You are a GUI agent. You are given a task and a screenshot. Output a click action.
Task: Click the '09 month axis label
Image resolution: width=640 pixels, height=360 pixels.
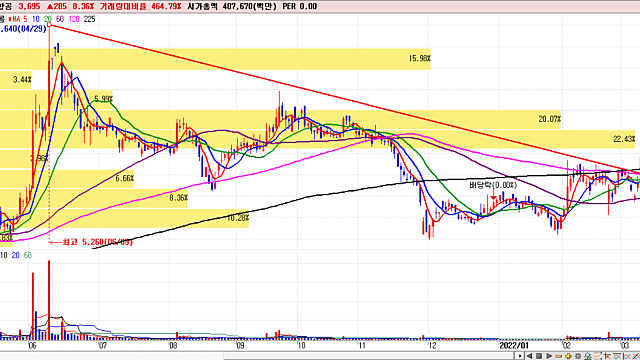point(240,346)
